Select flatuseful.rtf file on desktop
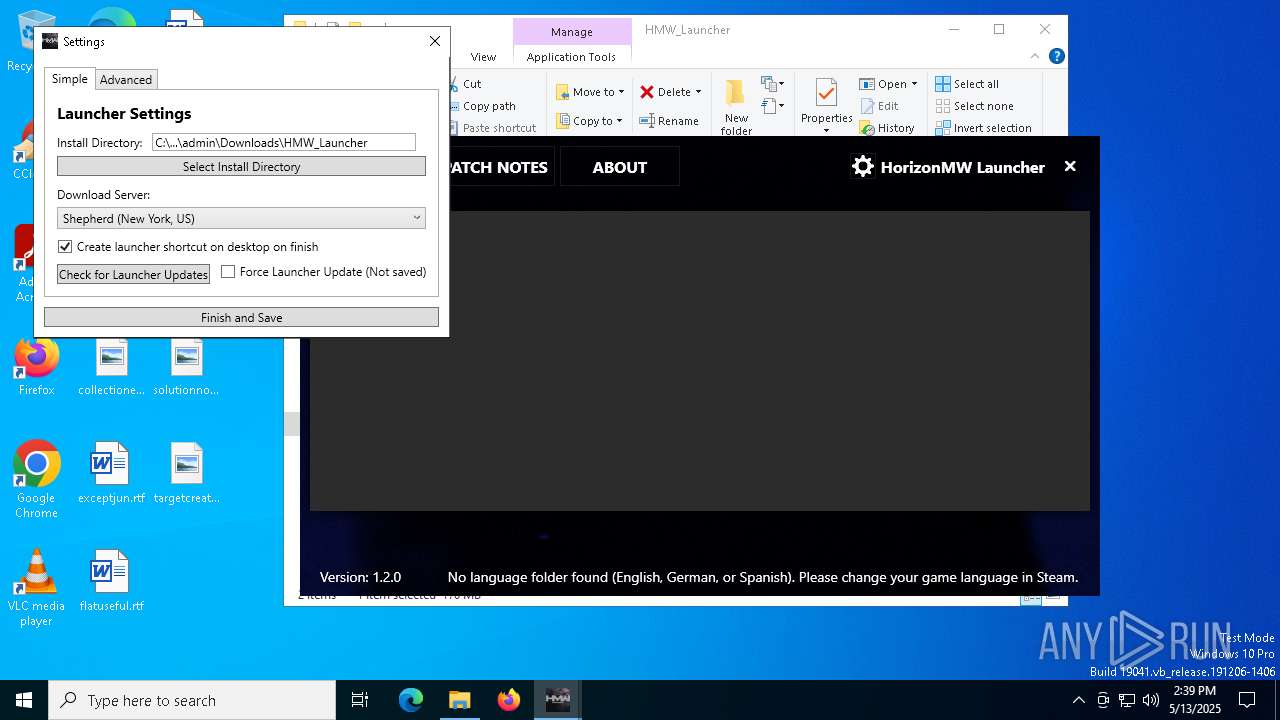The image size is (1280, 720). point(111,580)
